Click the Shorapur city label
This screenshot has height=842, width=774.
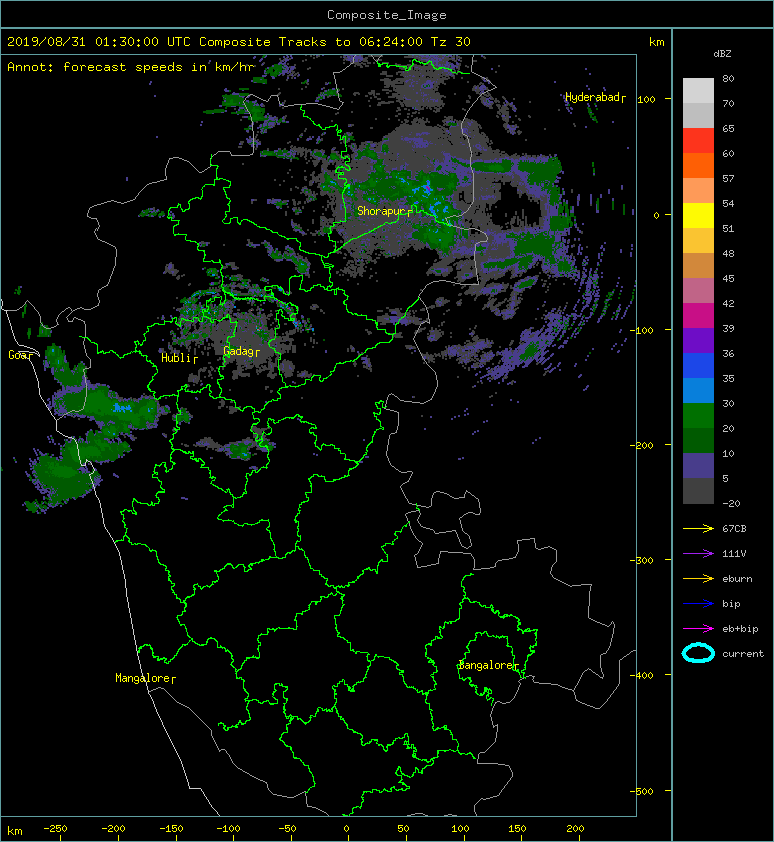[382, 211]
